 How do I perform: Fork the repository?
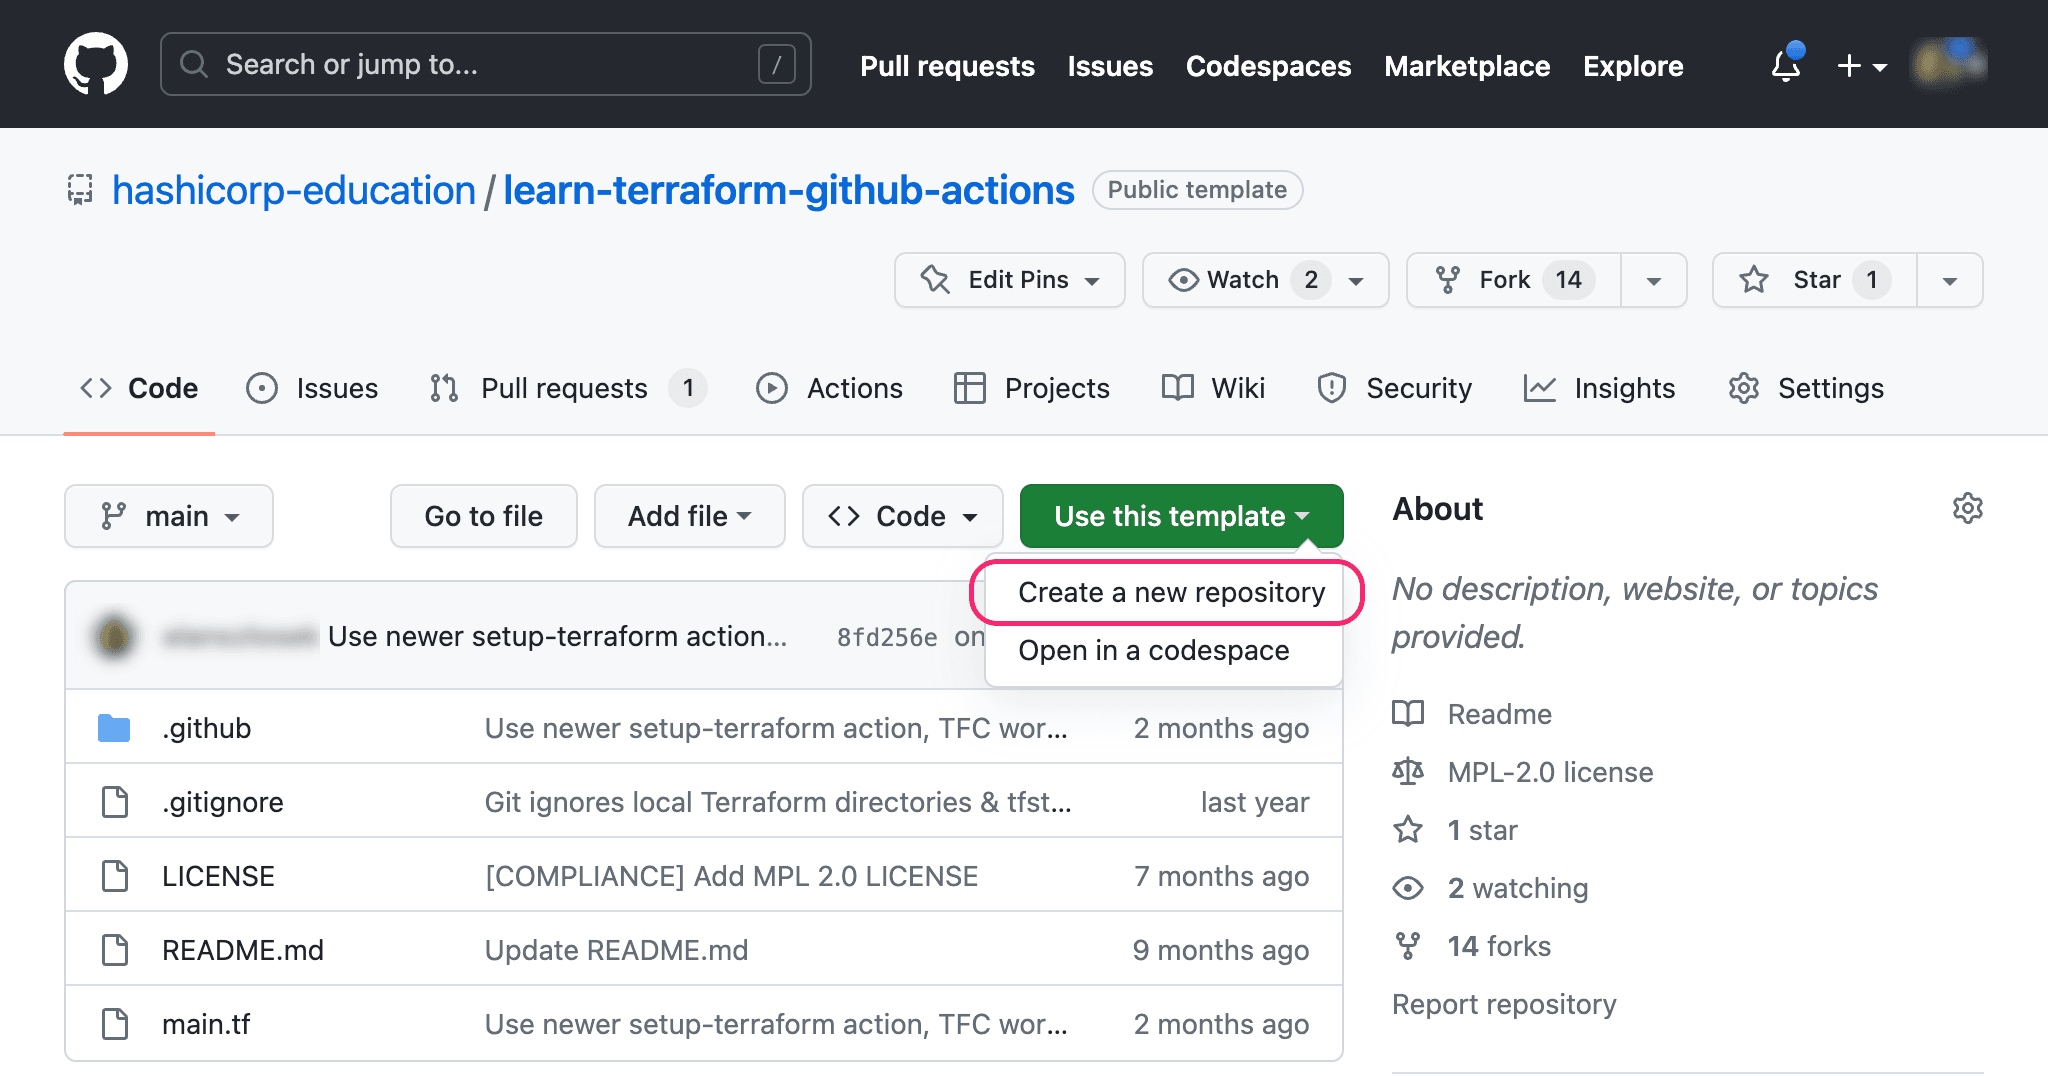click(1514, 280)
